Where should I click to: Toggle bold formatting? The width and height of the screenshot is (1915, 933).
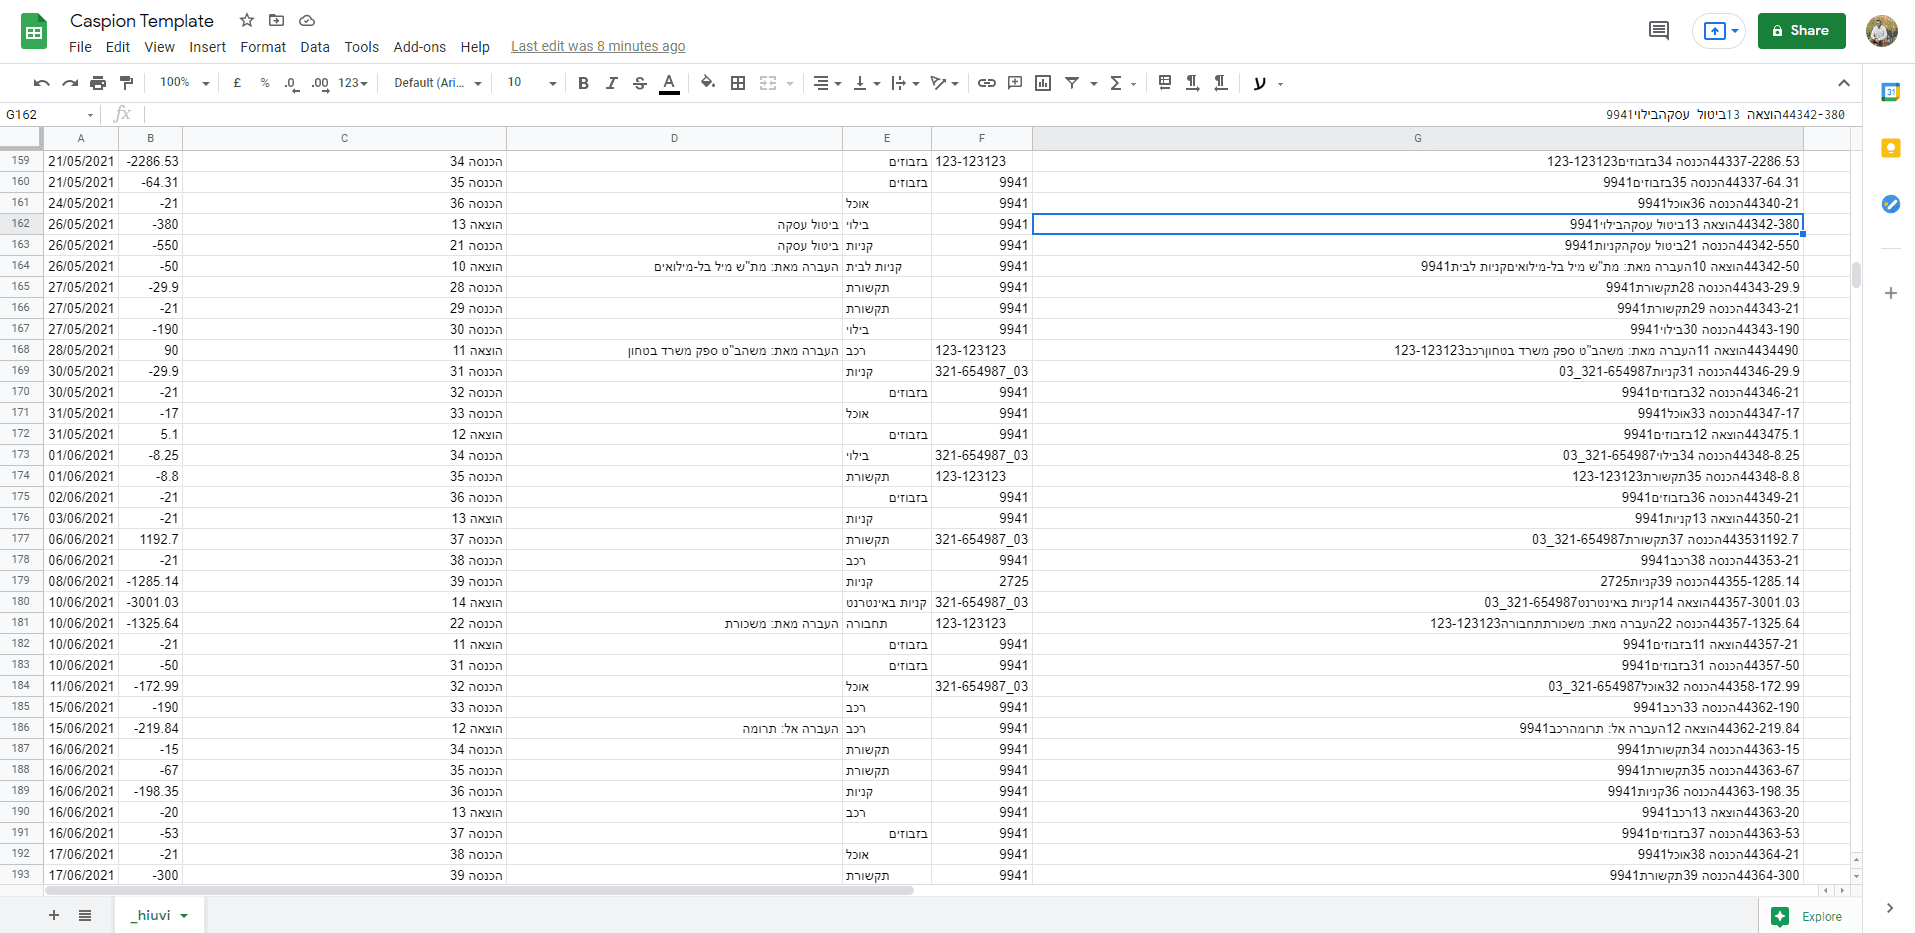583,83
